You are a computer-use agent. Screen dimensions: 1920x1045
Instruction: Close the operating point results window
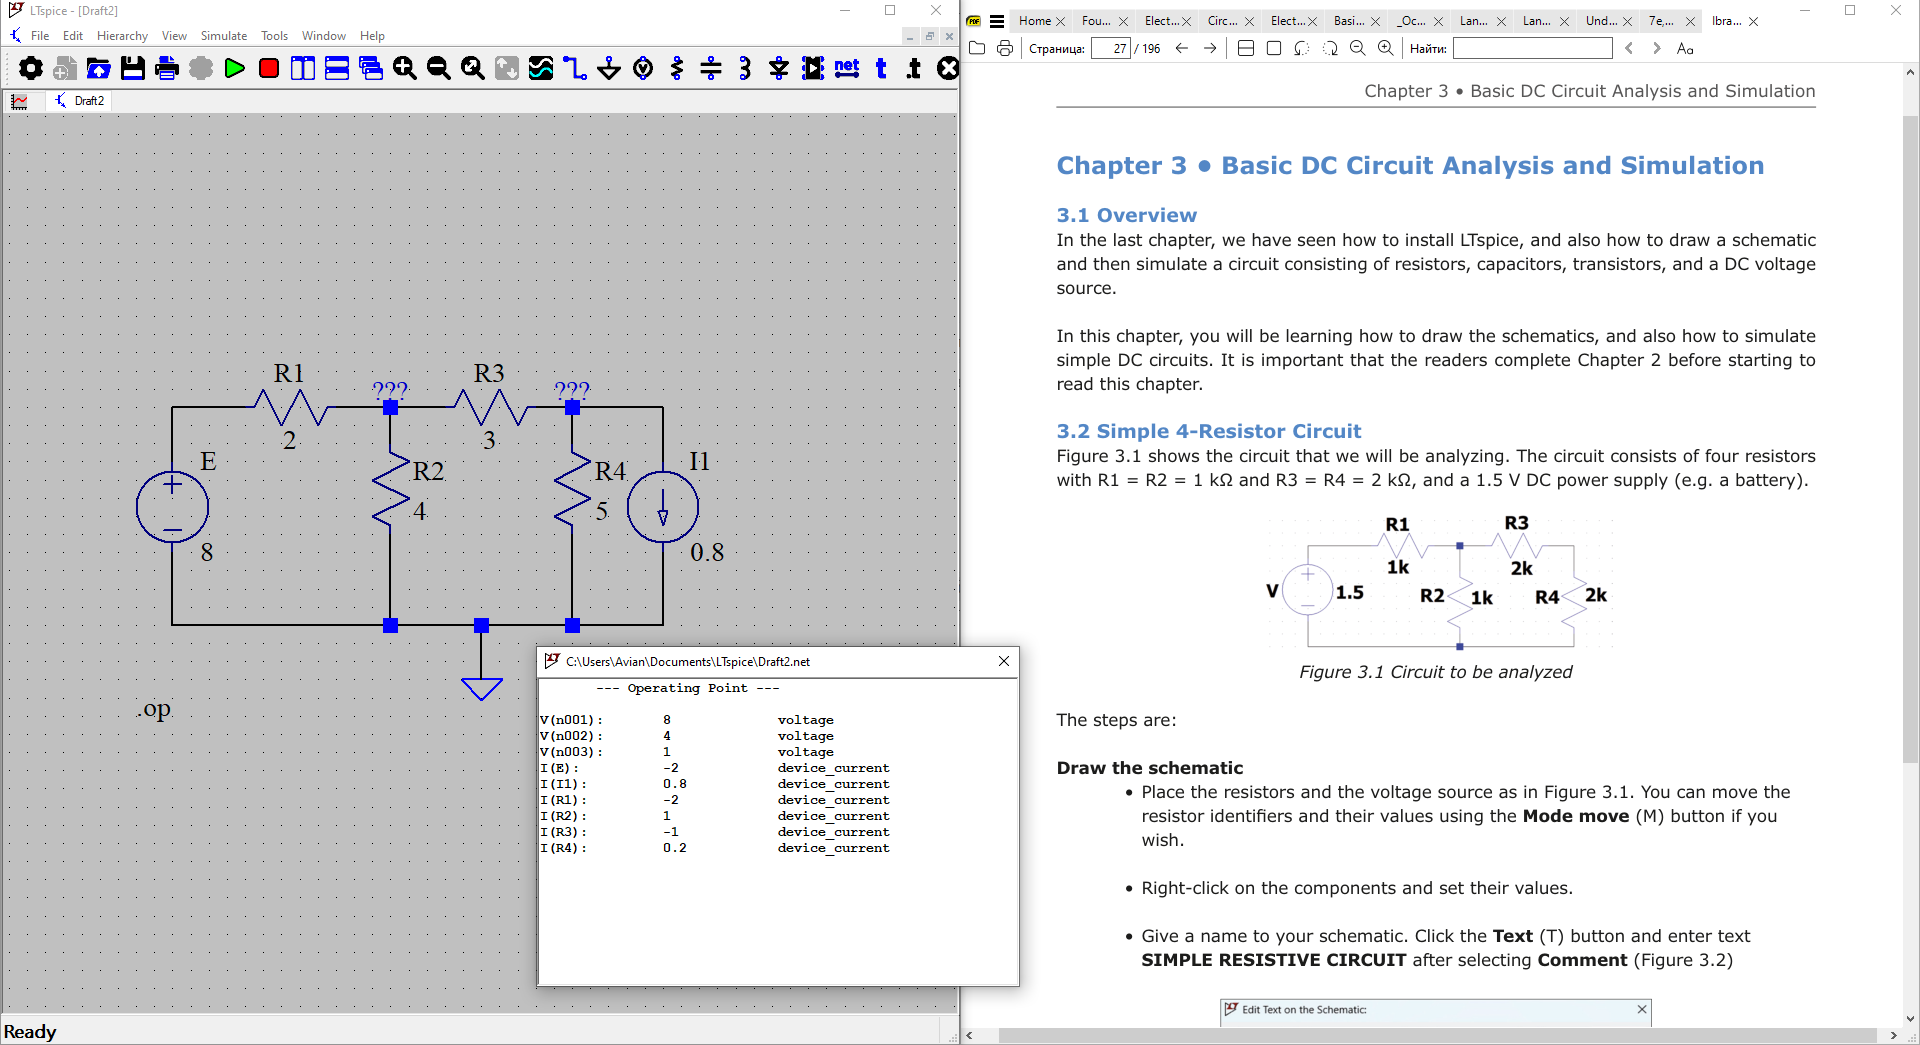[1004, 661]
